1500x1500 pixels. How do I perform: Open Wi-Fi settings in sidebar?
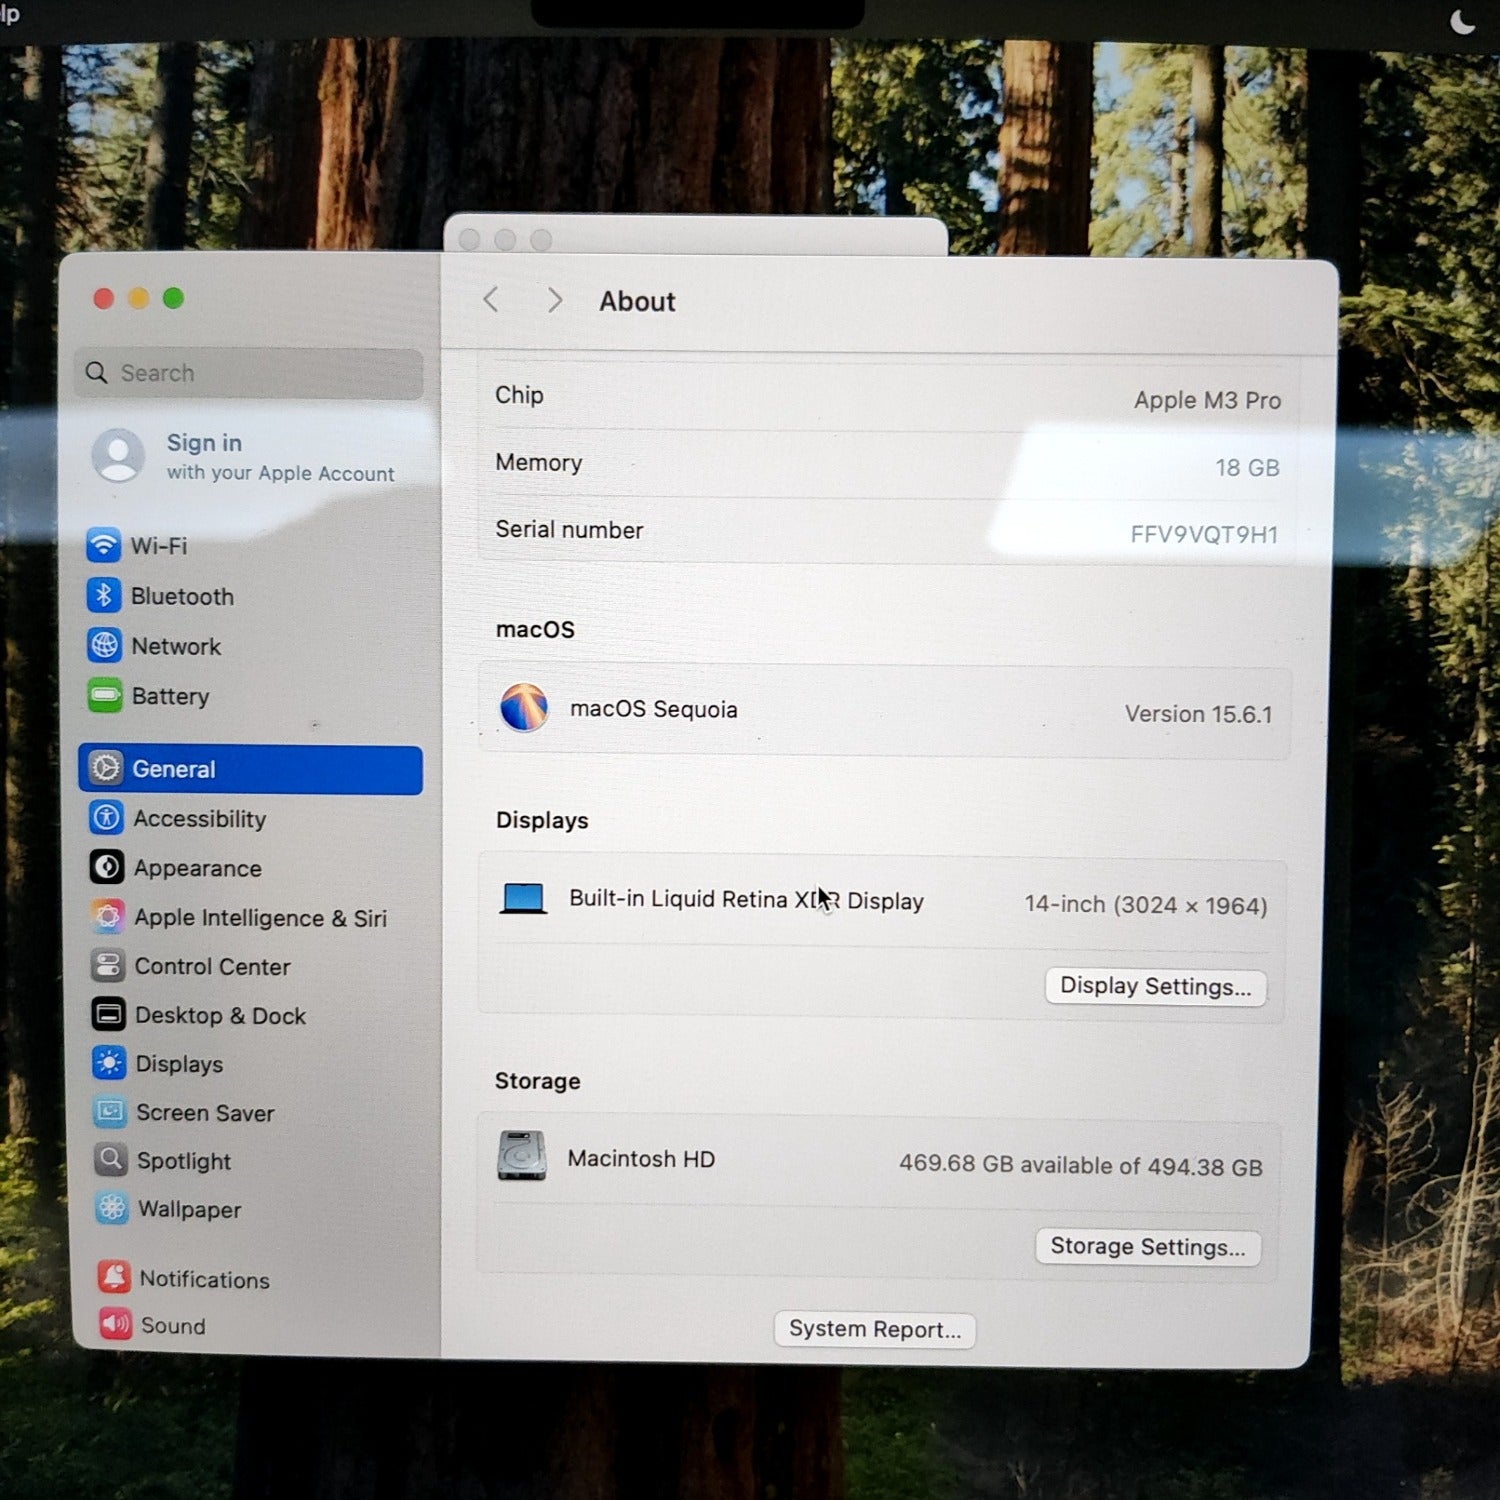[x=158, y=546]
